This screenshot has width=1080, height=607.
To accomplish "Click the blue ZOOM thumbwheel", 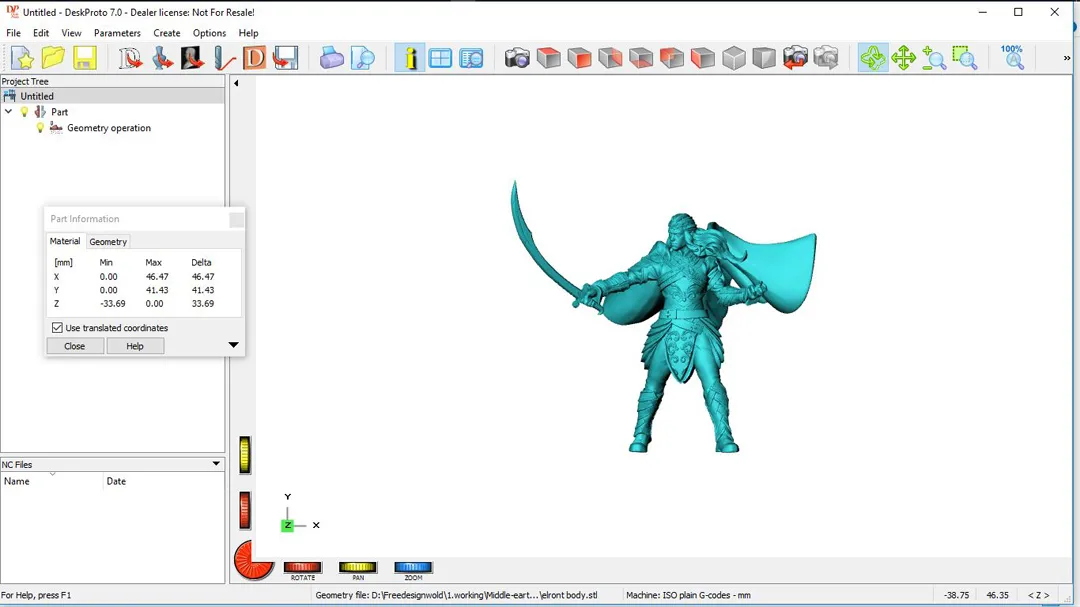I will pyautogui.click(x=413, y=567).
